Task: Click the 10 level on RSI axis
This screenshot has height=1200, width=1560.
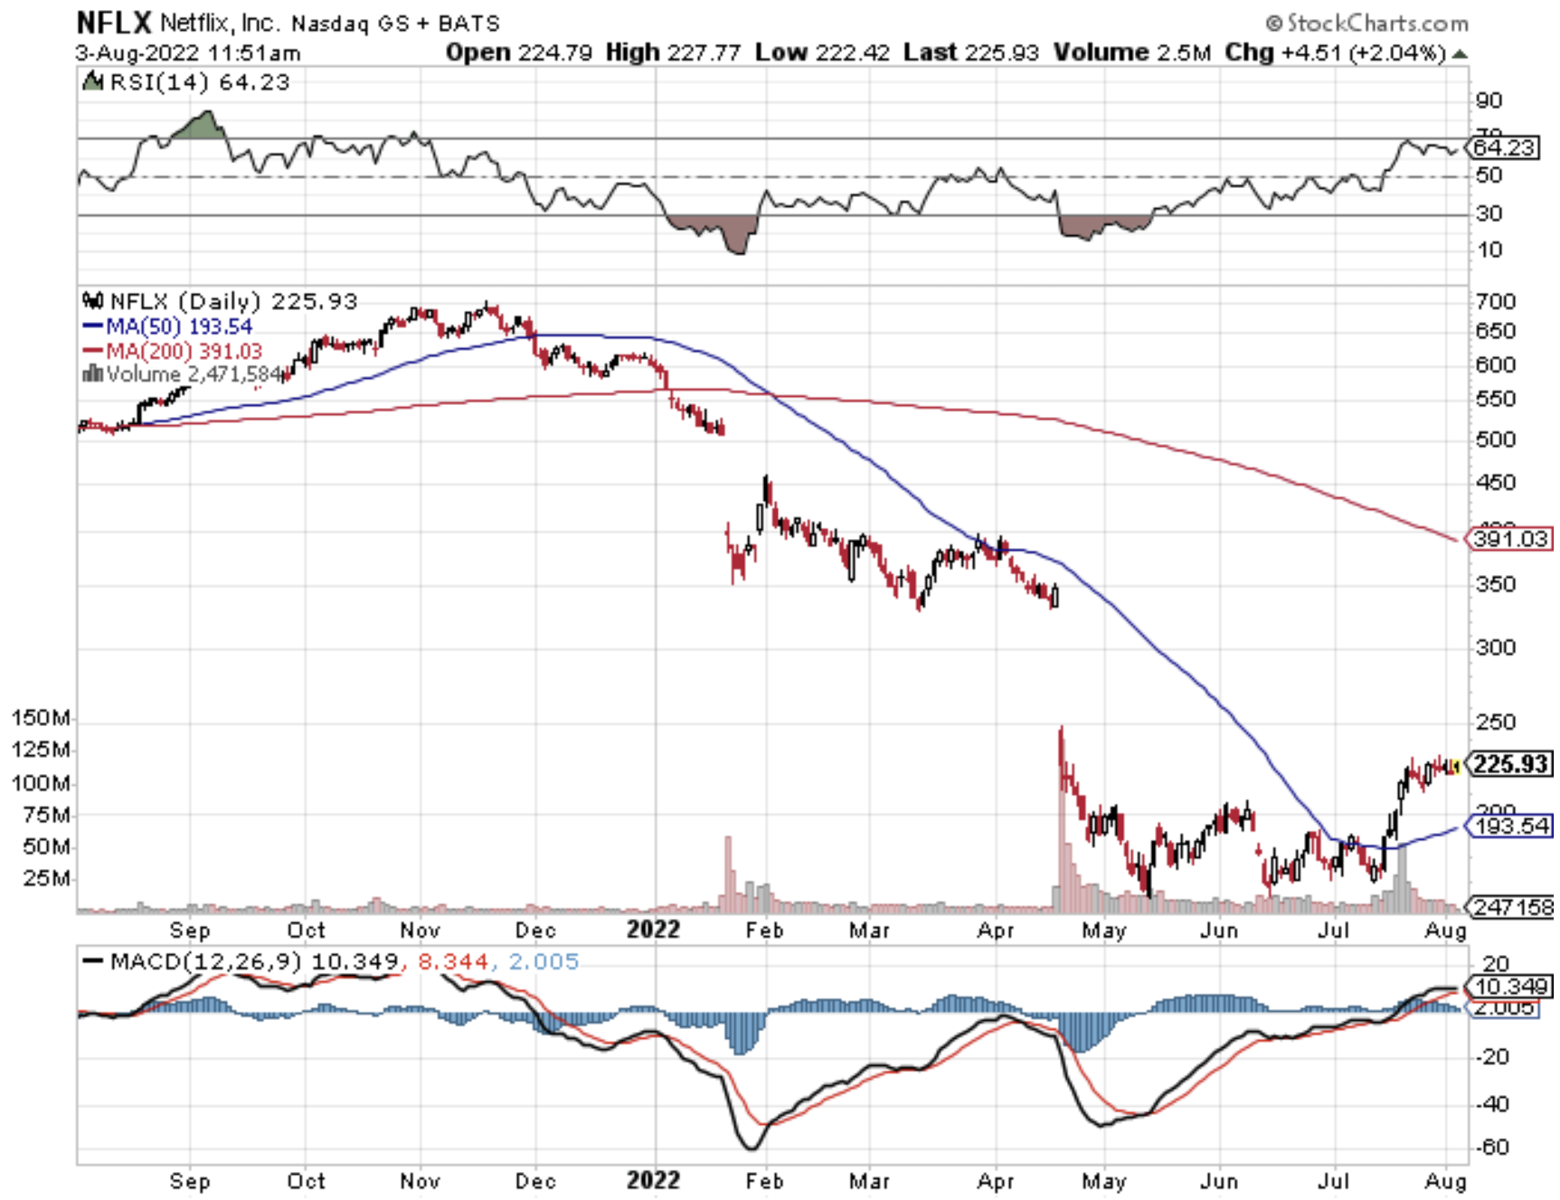Action: coord(1489,250)
